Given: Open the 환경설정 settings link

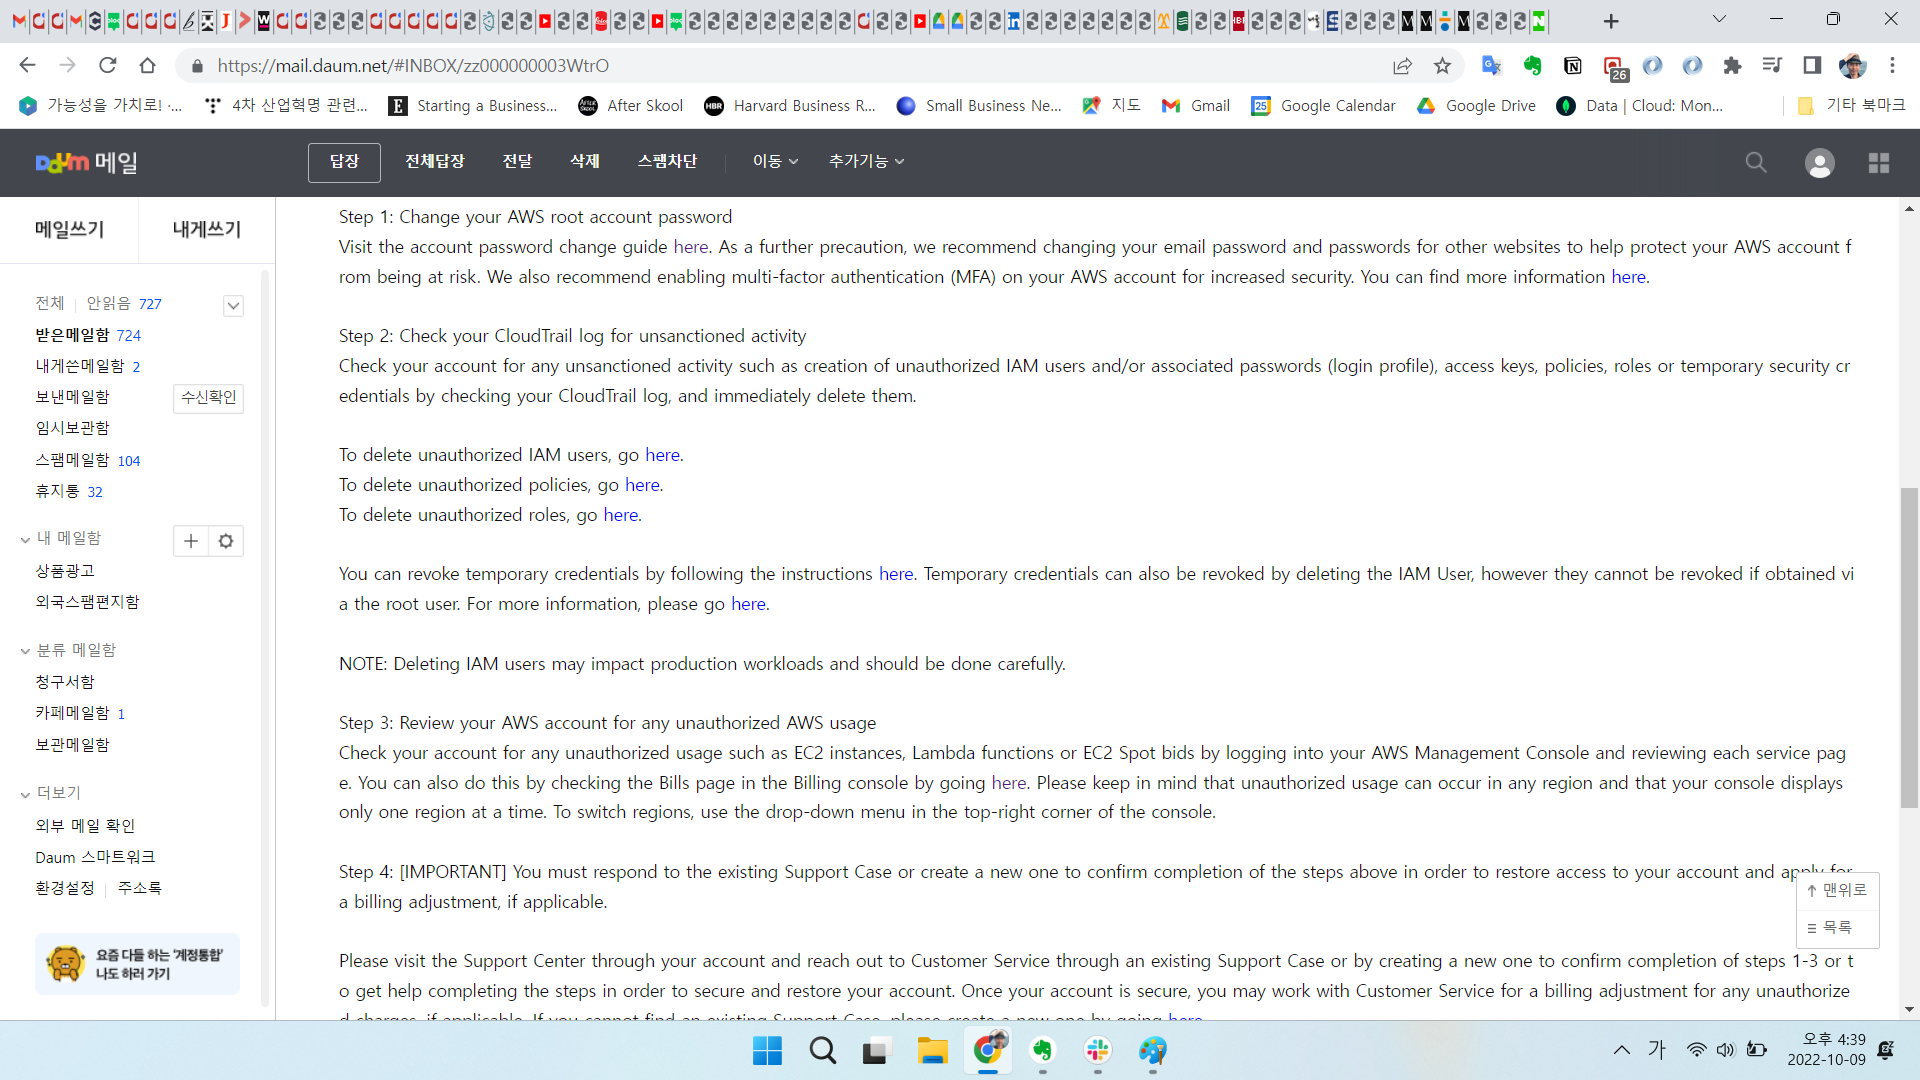Looking at the screenshot, I should pyautogui.click(x=65, y=888).
